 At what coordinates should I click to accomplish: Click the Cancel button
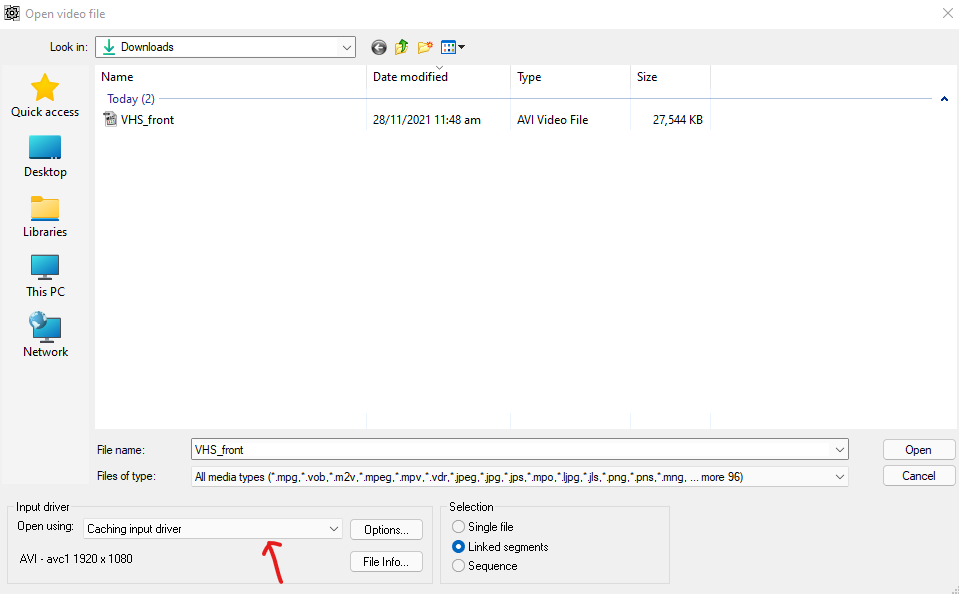tap(919, 476)
